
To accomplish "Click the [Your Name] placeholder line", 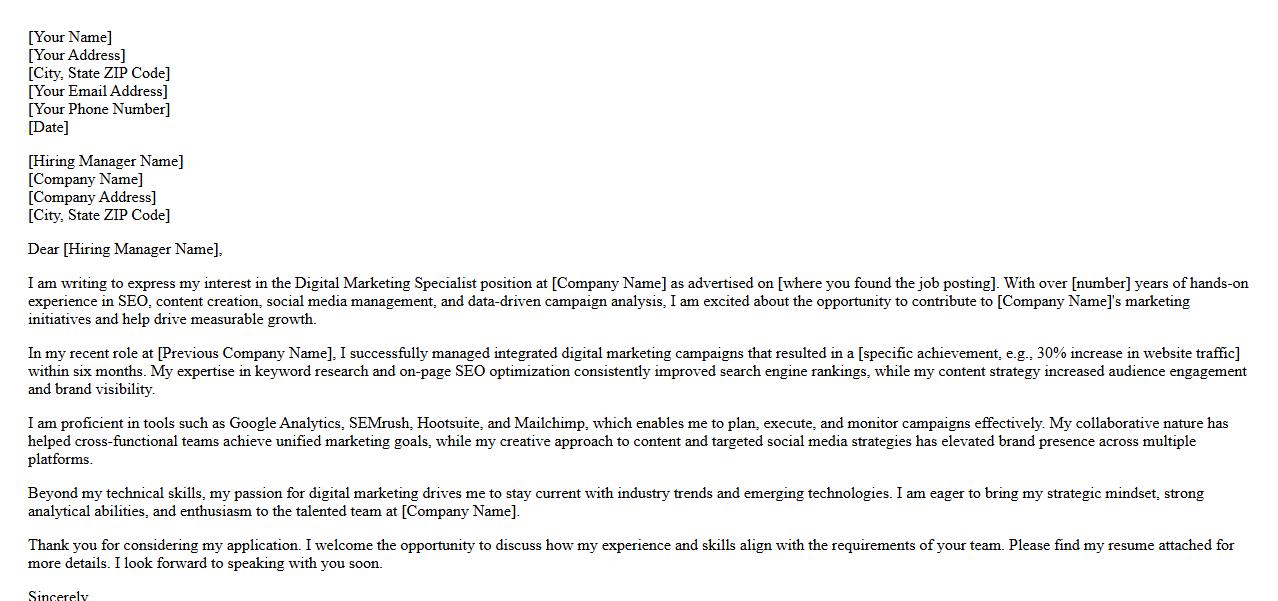I will coord(70,37).
